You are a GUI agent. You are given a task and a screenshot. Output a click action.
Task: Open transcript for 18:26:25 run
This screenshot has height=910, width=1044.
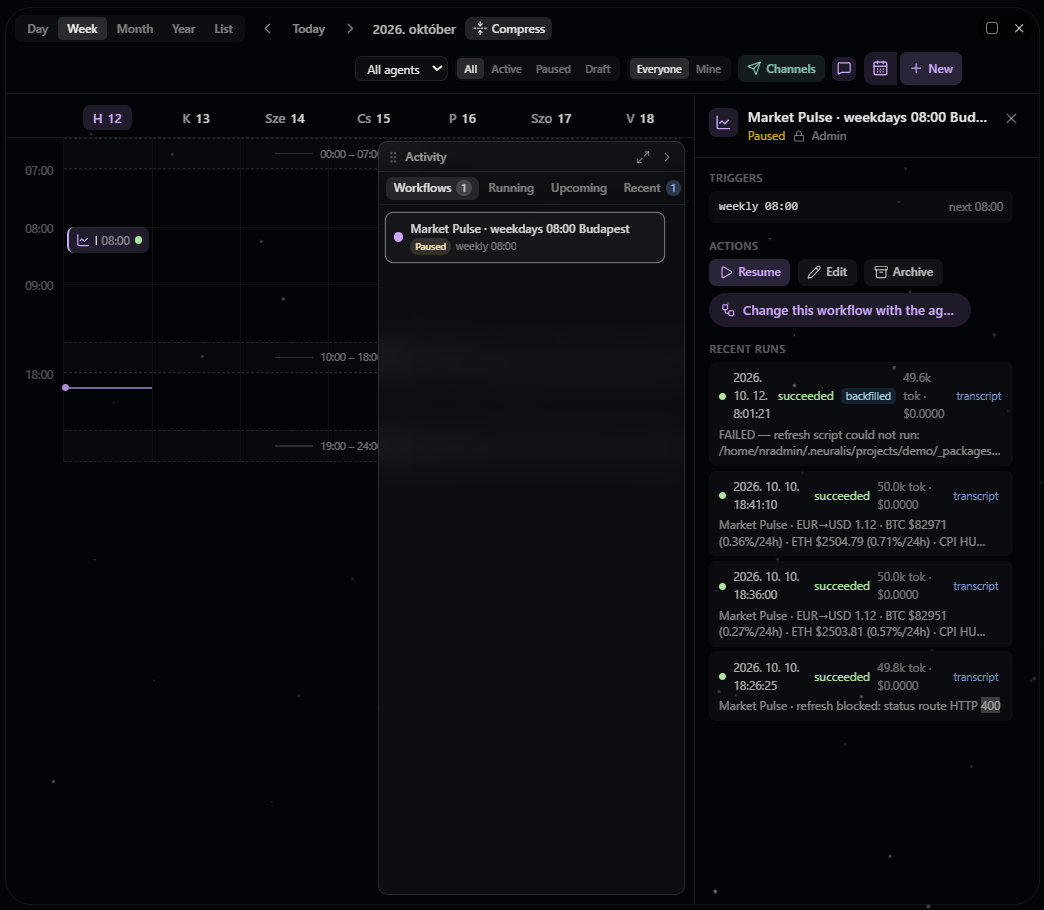[975, 677]
